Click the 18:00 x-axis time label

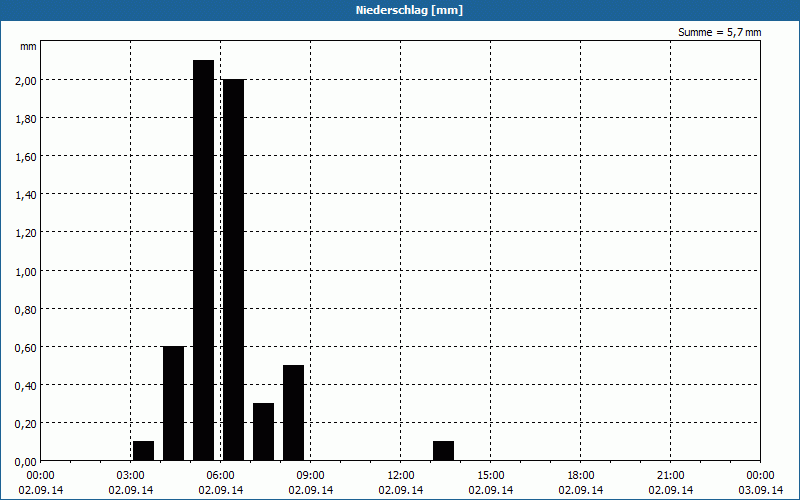click(x=581, y=476)
